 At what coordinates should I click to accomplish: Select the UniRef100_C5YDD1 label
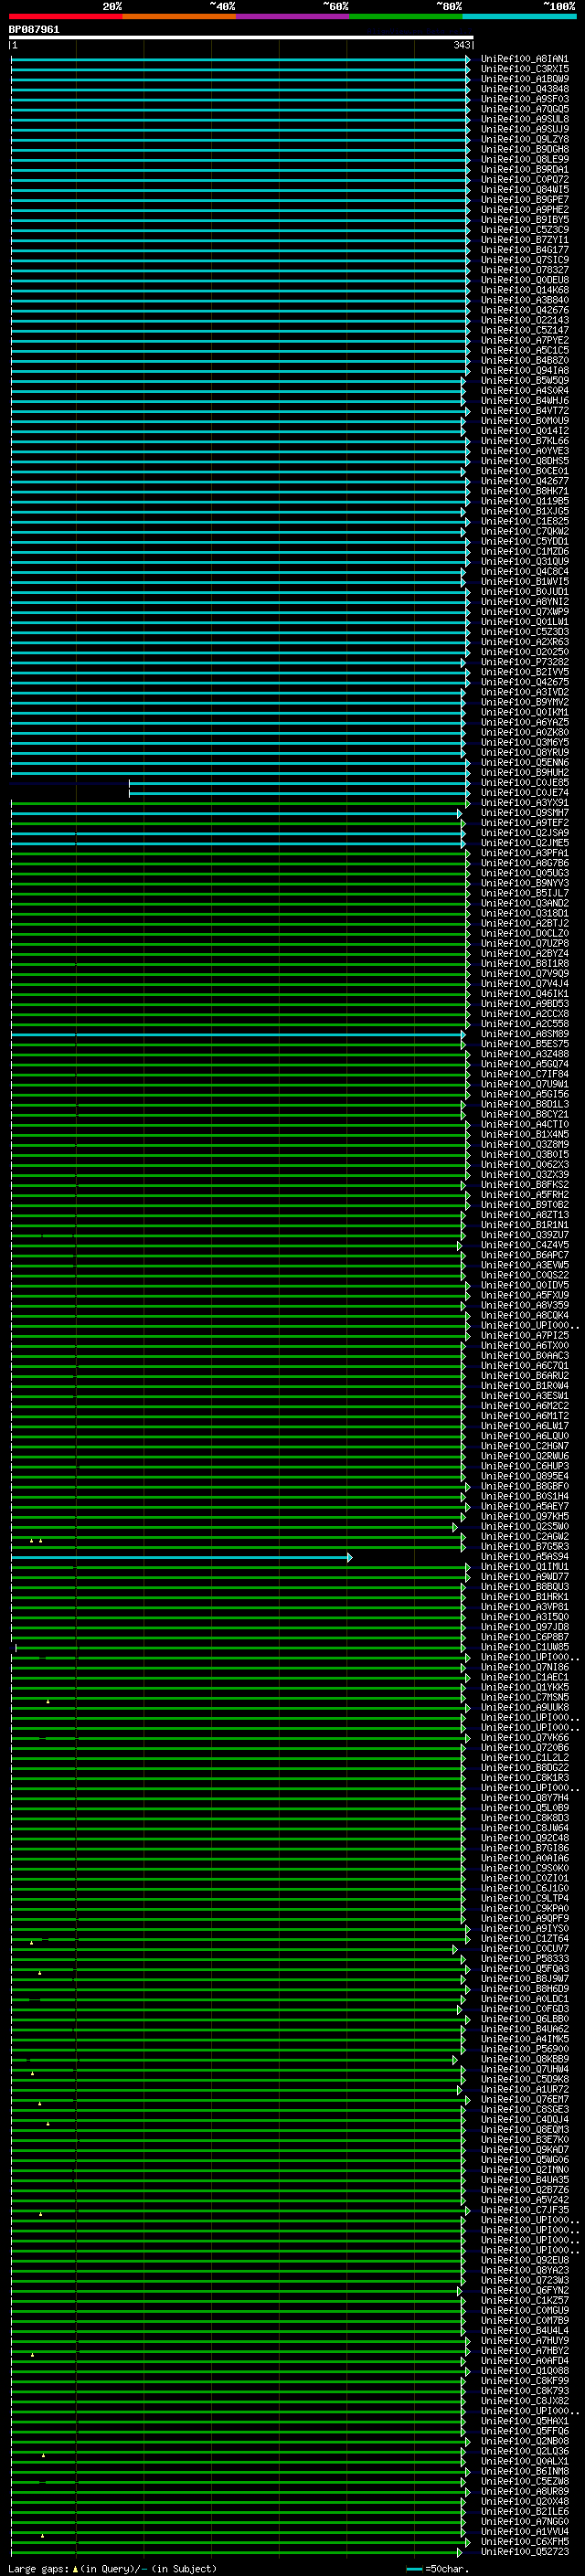[x=524, y=541]
